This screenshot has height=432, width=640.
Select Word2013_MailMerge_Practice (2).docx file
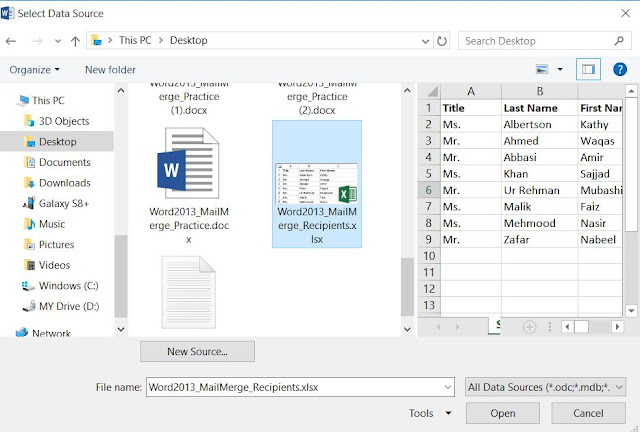[x=317, y=99]
